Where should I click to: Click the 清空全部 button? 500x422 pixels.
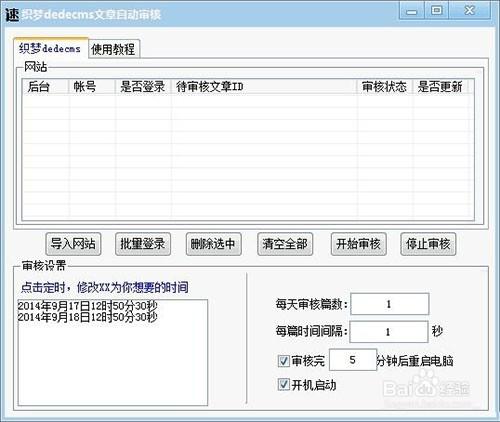[x=285, y=244]
